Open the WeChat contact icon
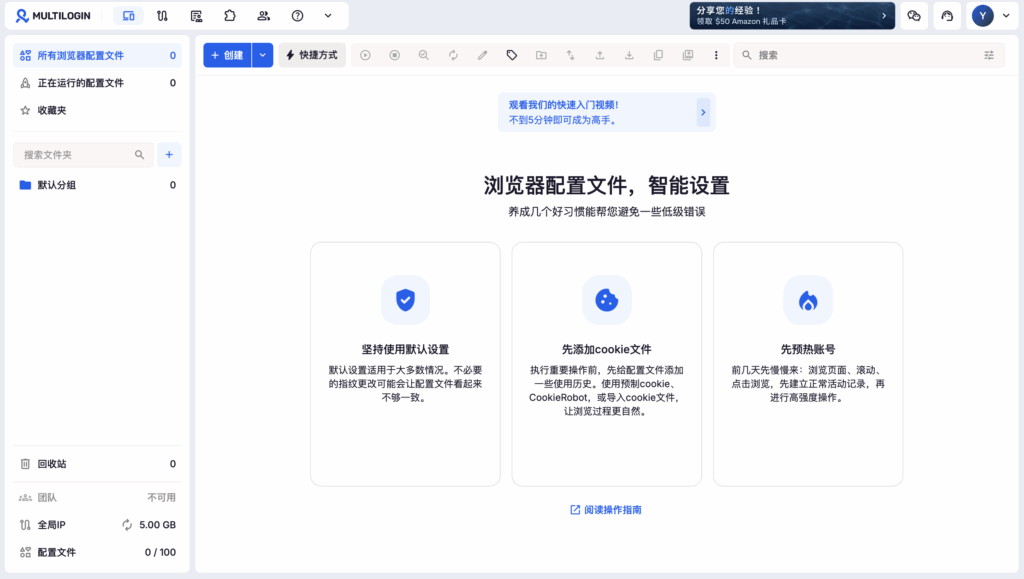 914,16
